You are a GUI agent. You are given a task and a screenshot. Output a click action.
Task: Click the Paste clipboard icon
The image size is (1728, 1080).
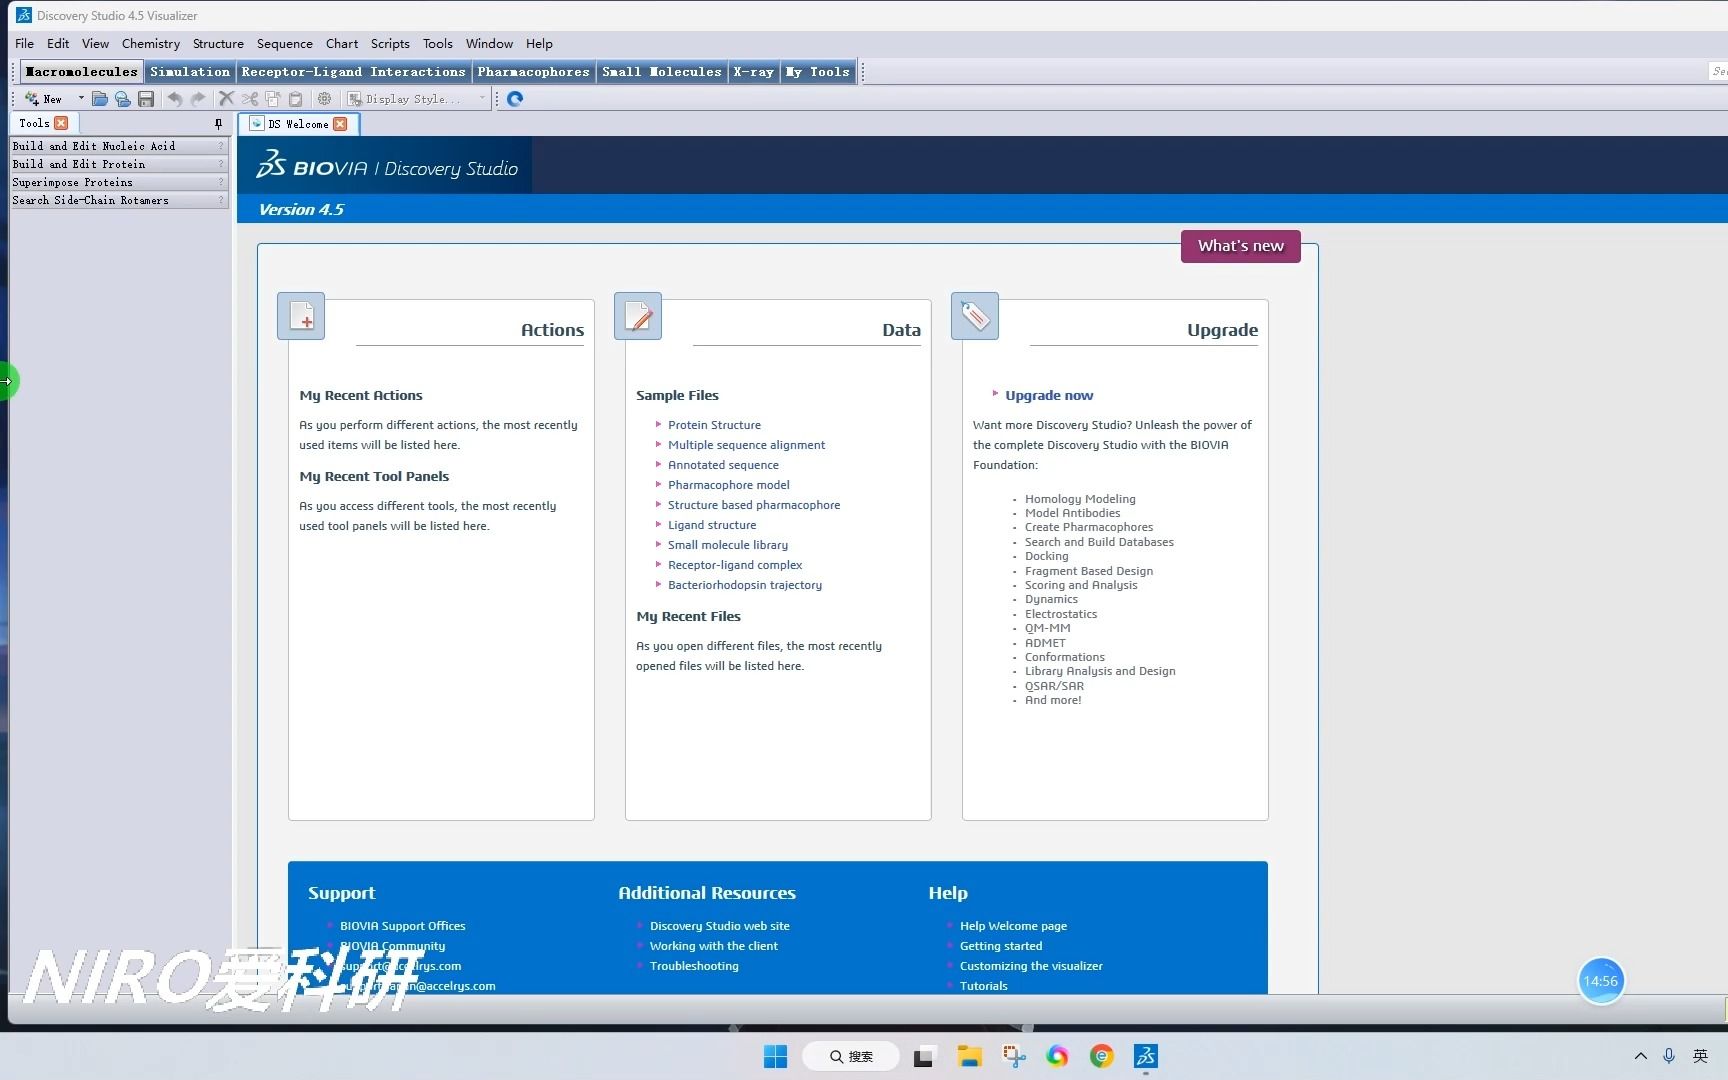296,99
